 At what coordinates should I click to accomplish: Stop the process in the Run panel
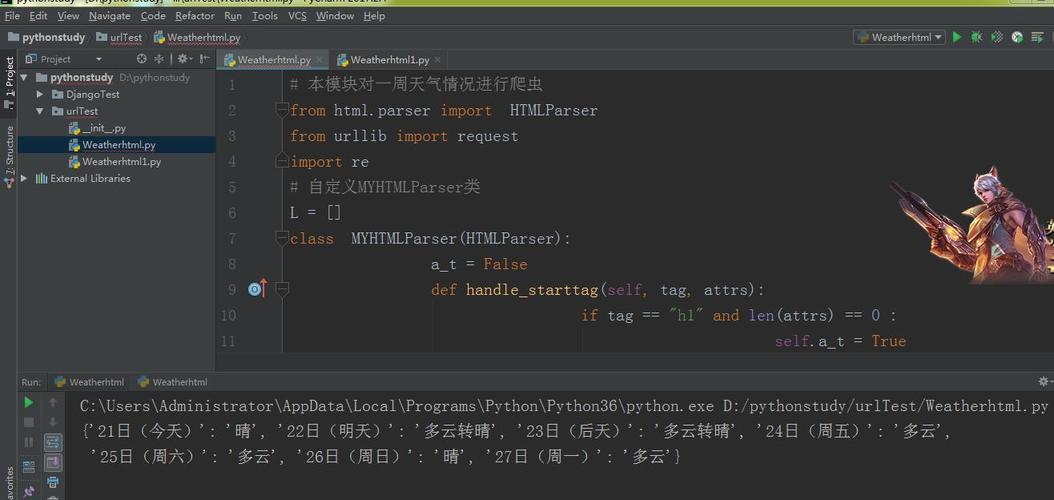[x=28, y=422]
